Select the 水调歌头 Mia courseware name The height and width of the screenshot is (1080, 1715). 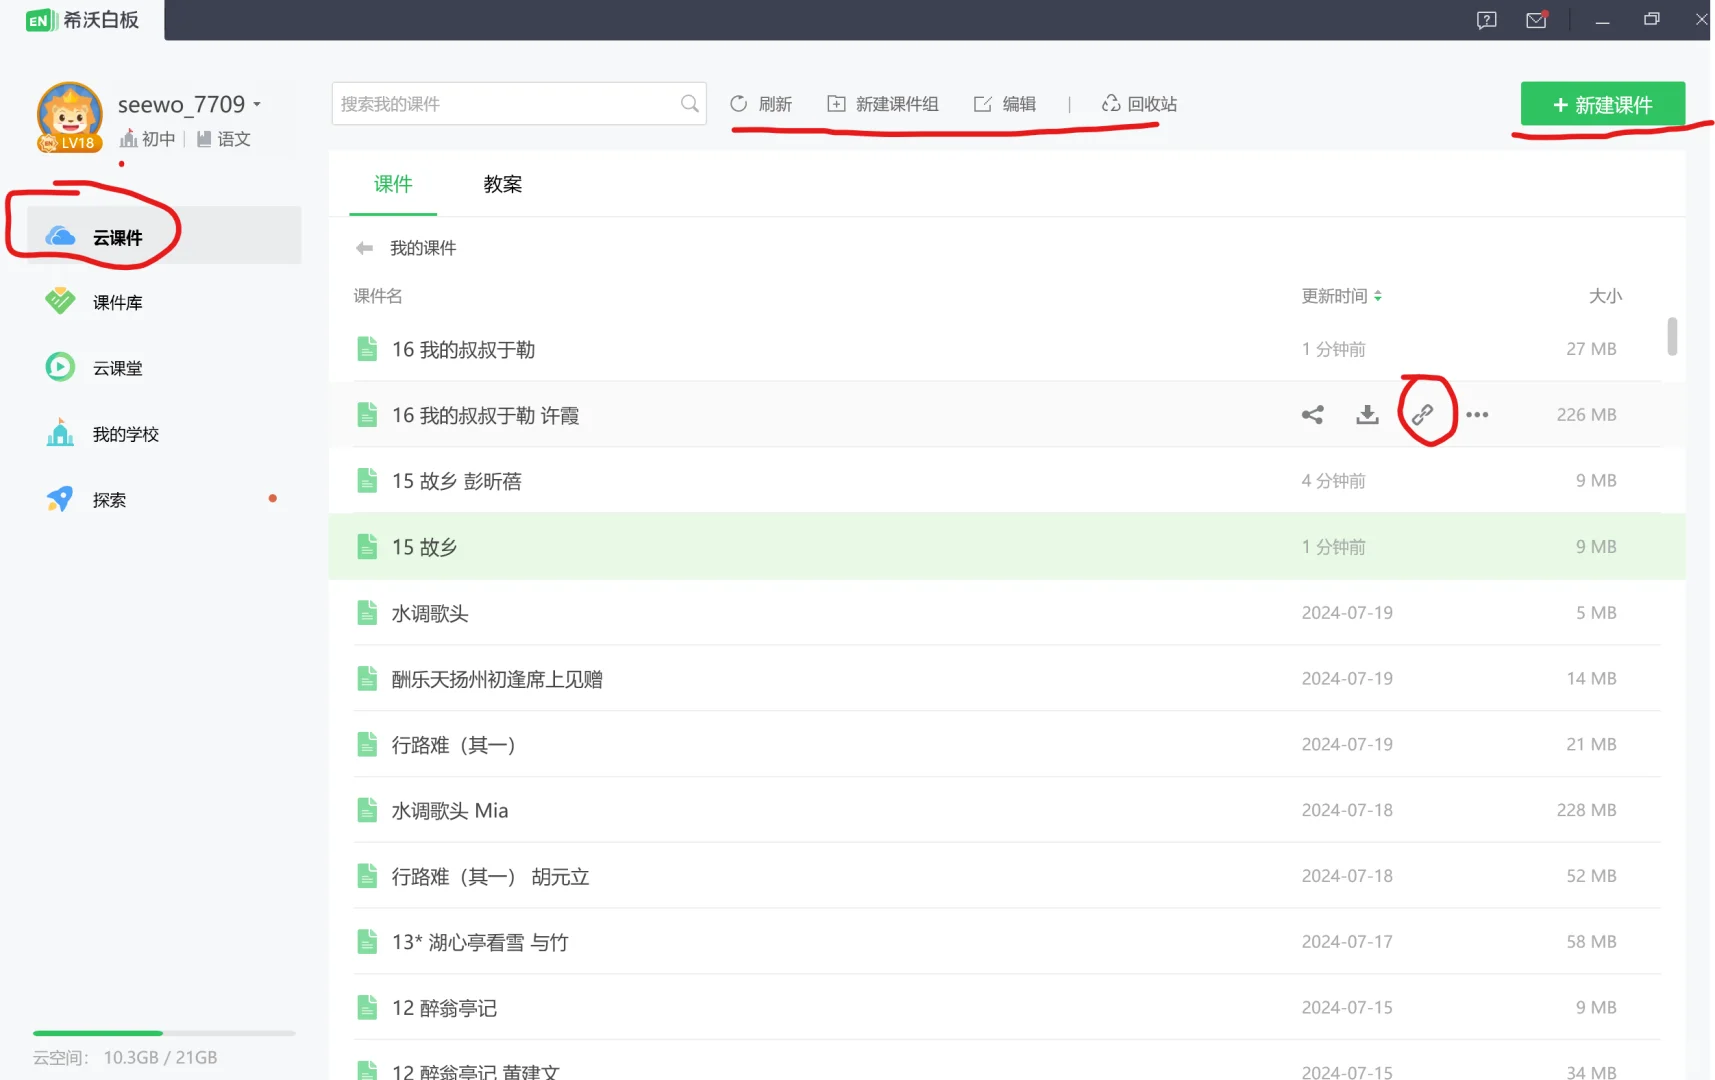tap(450, 810)
